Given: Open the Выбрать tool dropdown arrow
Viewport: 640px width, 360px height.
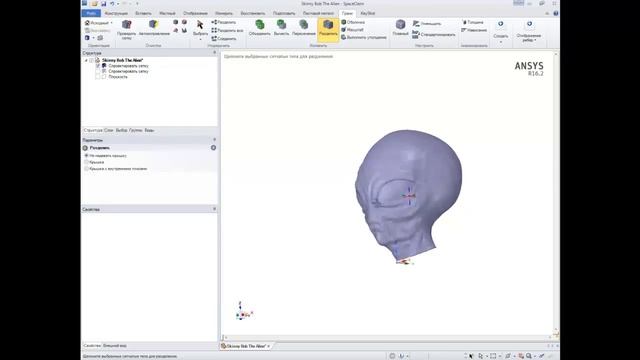Looking at the screenshot, I should pos(200,40).
